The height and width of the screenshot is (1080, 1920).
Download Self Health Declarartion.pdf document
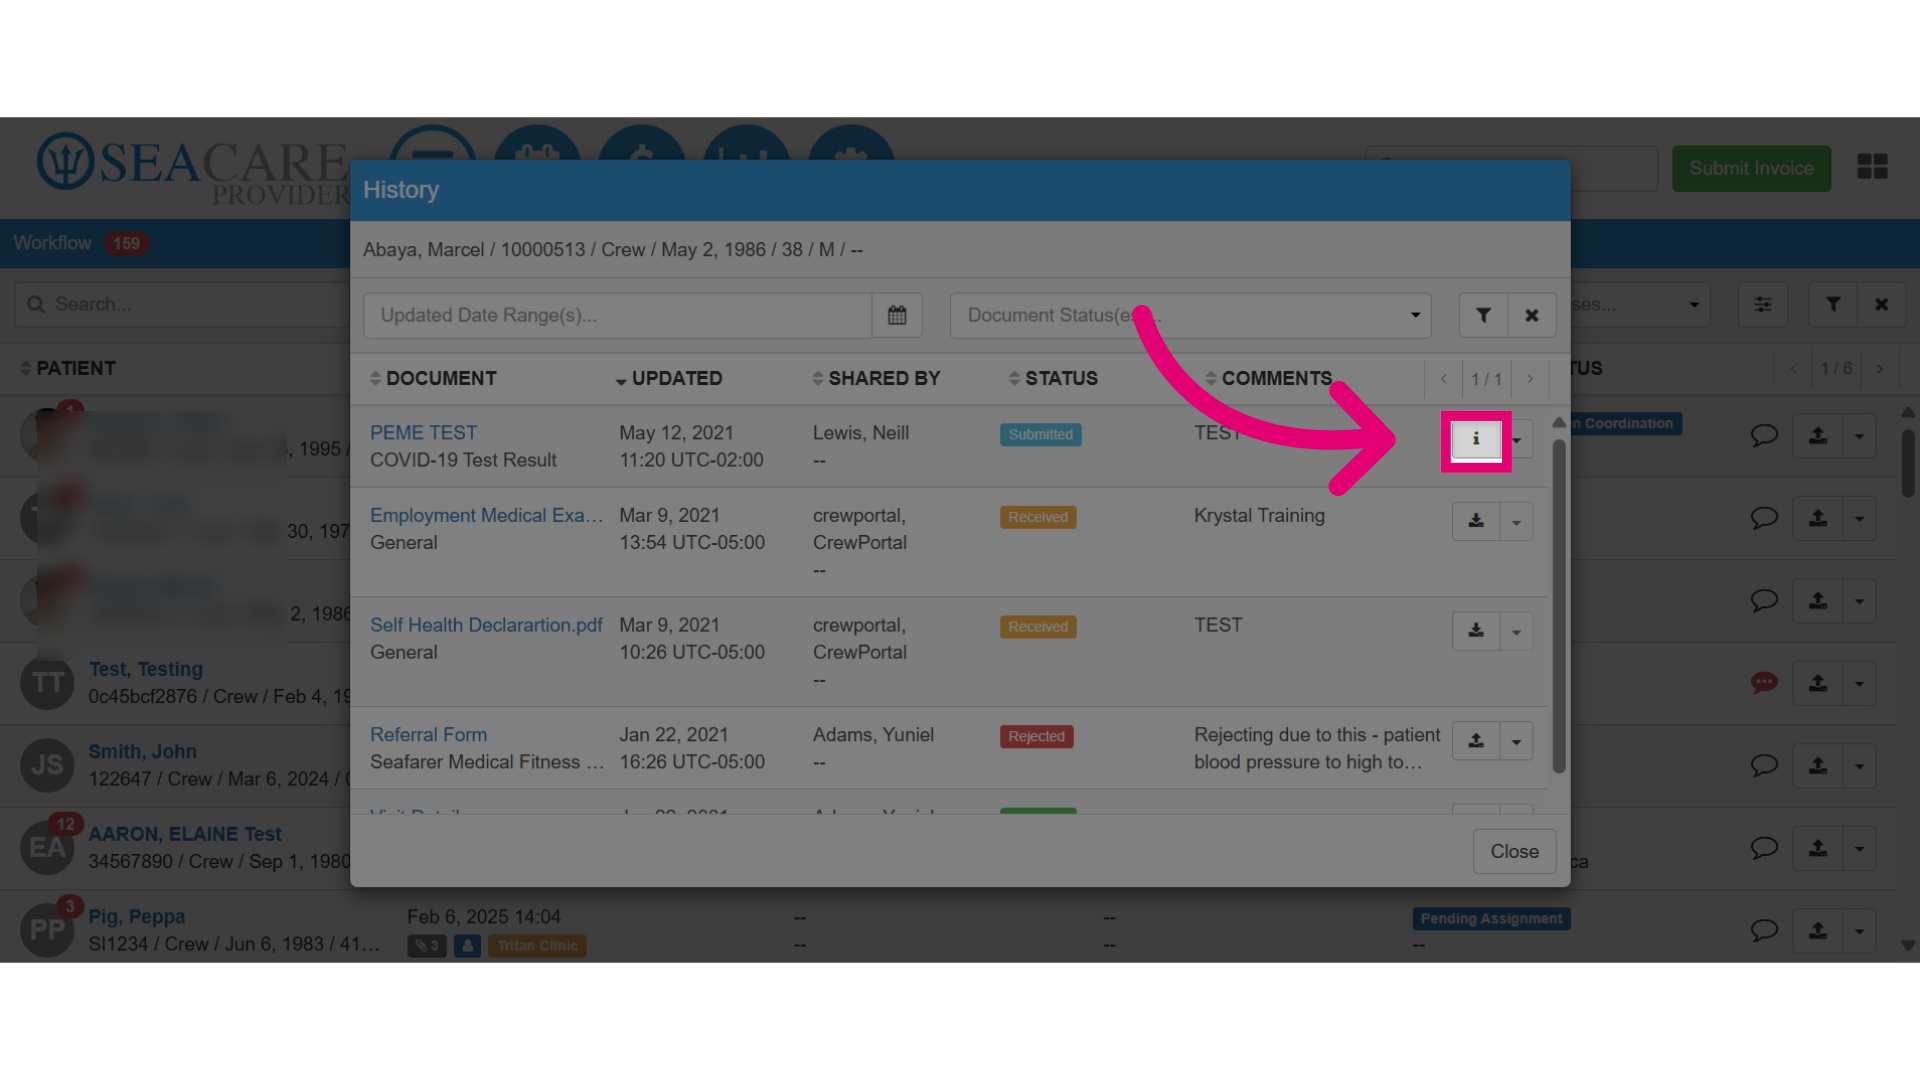pyautogui.click(x=1476, y=631)
